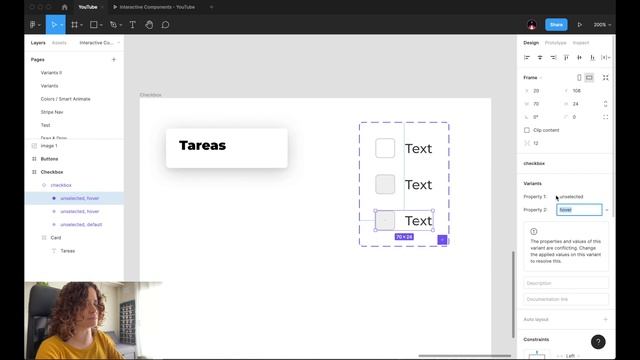Open the Frame type dropdown

pyautogui.click(x=533, y=78)
